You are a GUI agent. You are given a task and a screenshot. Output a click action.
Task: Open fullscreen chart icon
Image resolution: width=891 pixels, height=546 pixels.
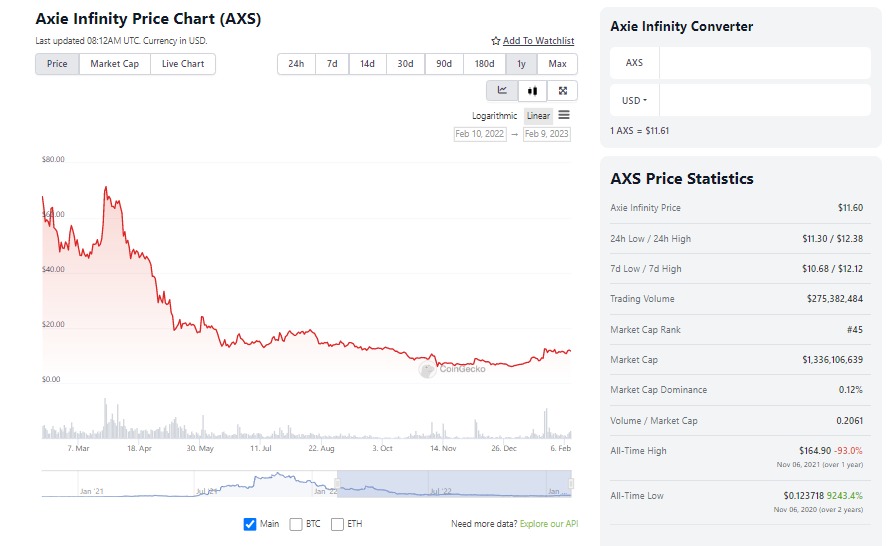pyautogui.click(x=563, y=90)
